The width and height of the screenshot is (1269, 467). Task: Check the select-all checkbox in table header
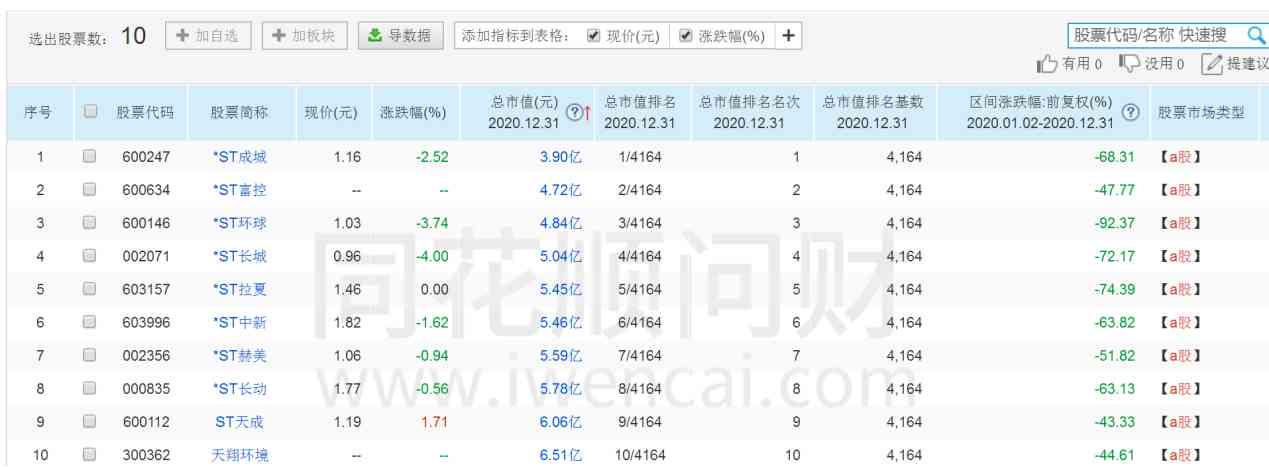tap(89, 112)
